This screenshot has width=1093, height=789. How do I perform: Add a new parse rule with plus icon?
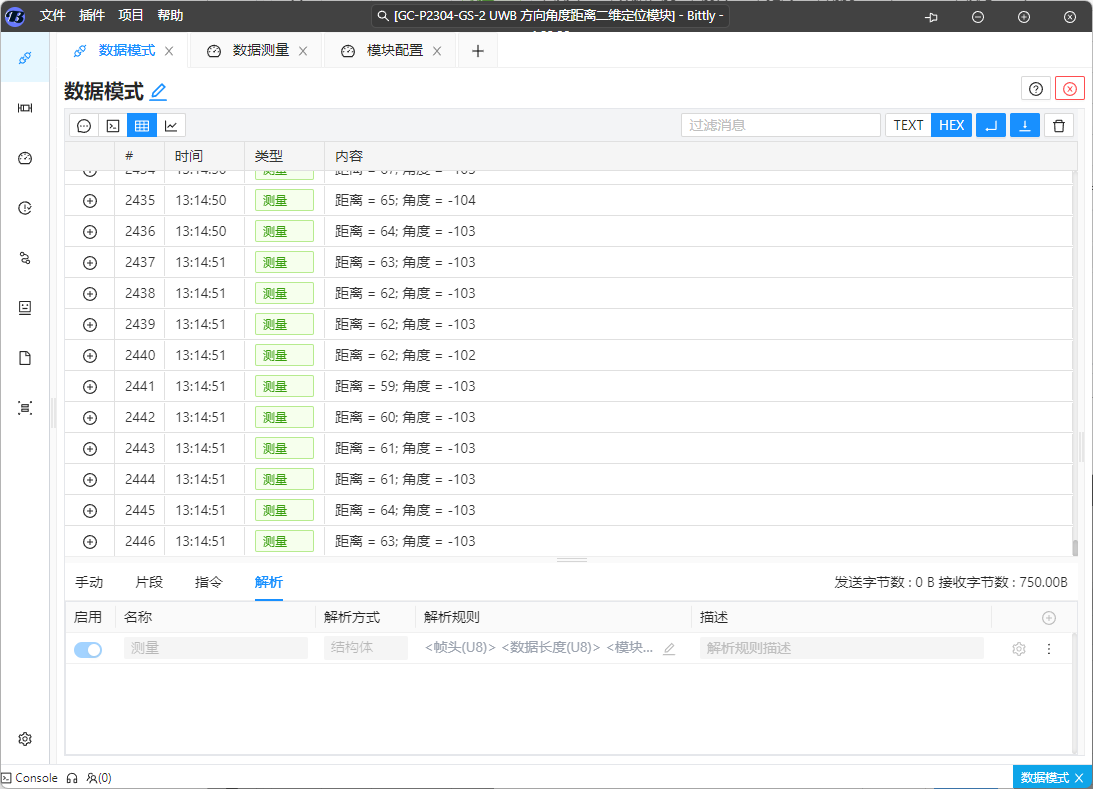click(1048, 618)
